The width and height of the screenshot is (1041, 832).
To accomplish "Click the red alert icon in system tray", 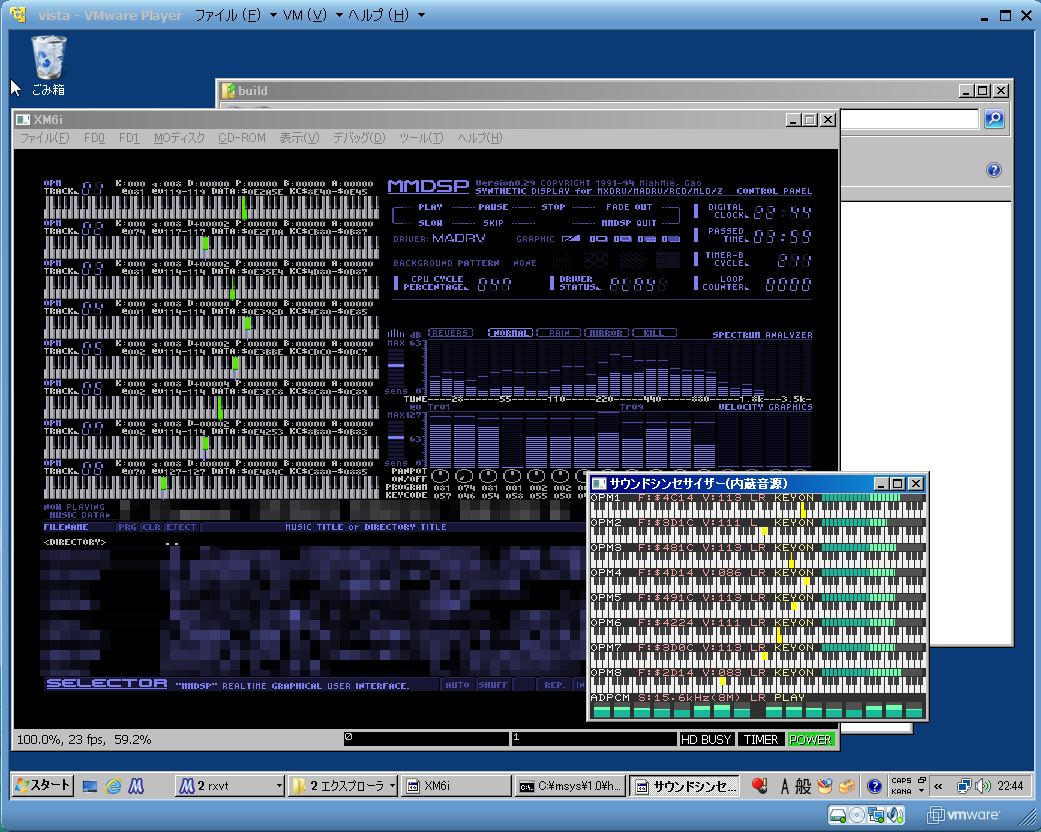I will (x=760, y=786).
